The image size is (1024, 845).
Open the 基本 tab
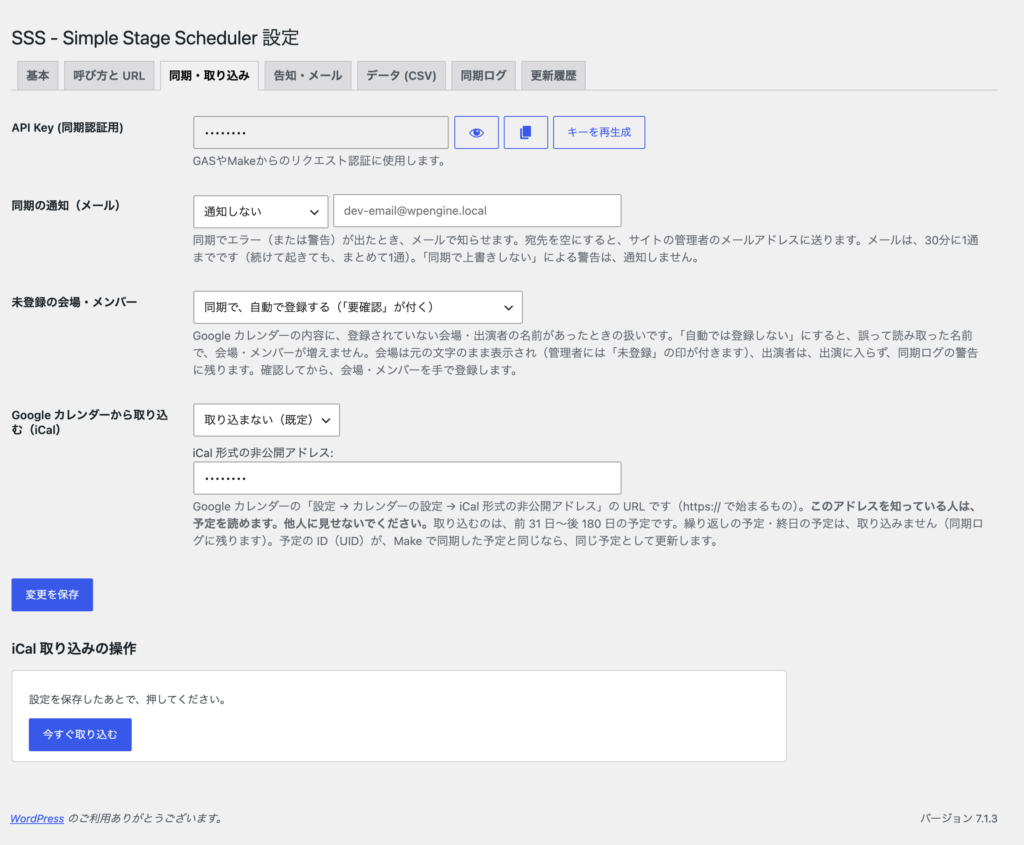click(x=38, y=76)
